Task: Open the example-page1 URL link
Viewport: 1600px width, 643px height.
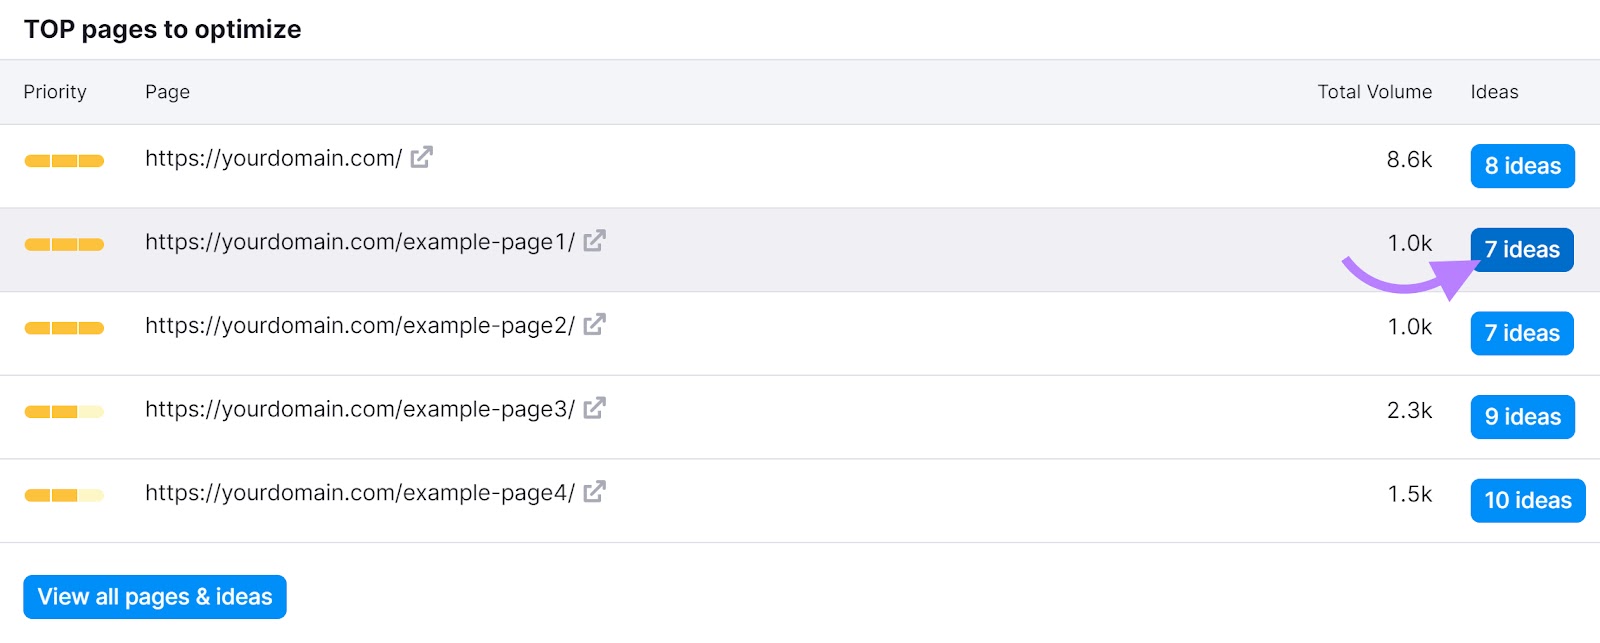Action: coord(360,242)
